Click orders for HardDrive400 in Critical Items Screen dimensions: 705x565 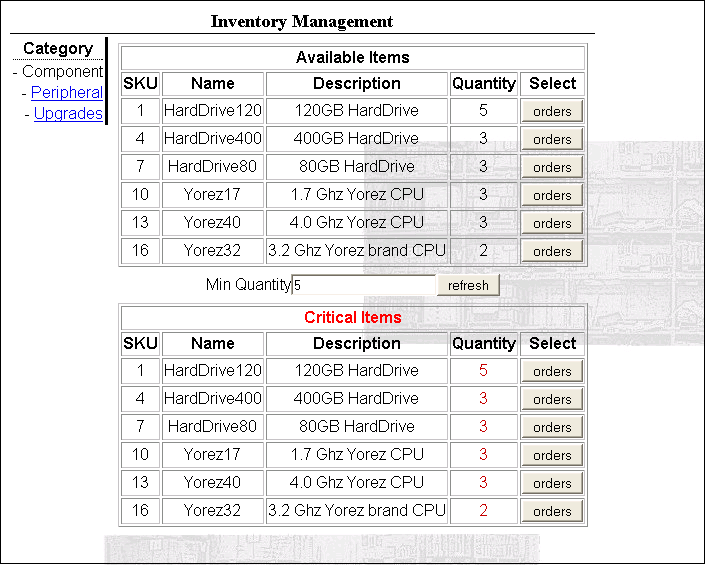point(552,399)
